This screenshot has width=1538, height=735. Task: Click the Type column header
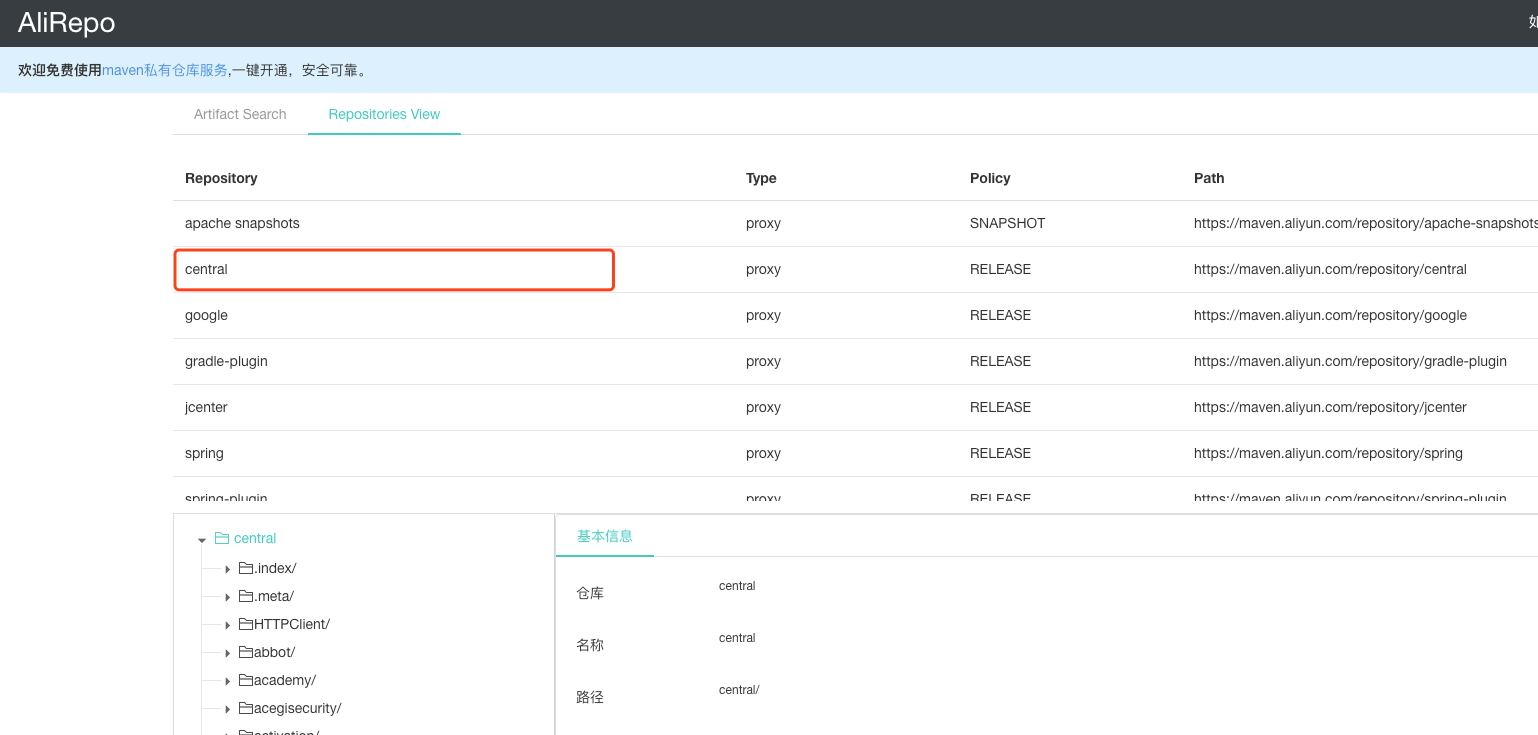[x=761, y=178]
